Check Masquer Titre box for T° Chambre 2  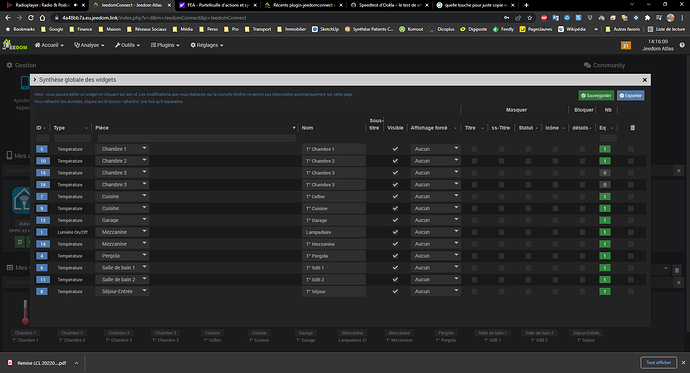tap(474, 161)
